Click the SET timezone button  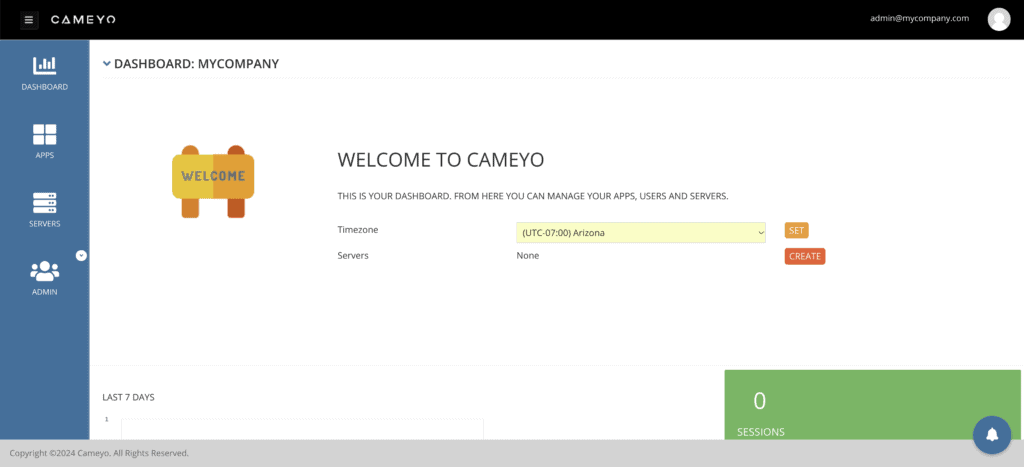pos(796,231)
